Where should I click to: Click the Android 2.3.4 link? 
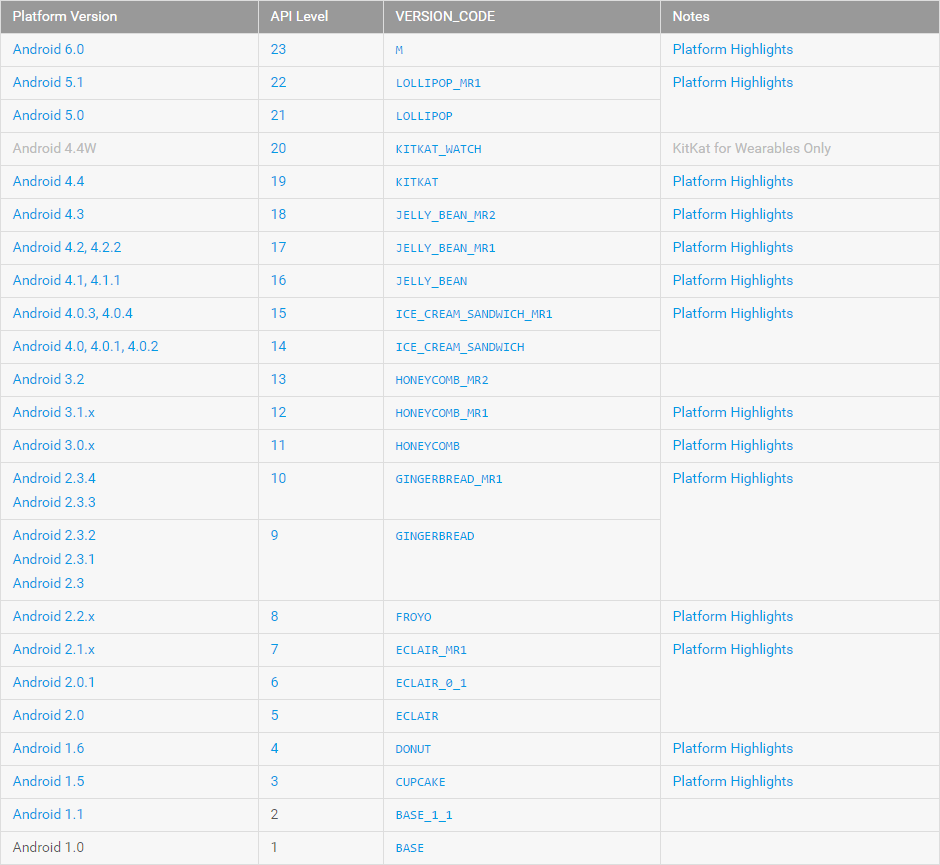(x=54, y=478)
